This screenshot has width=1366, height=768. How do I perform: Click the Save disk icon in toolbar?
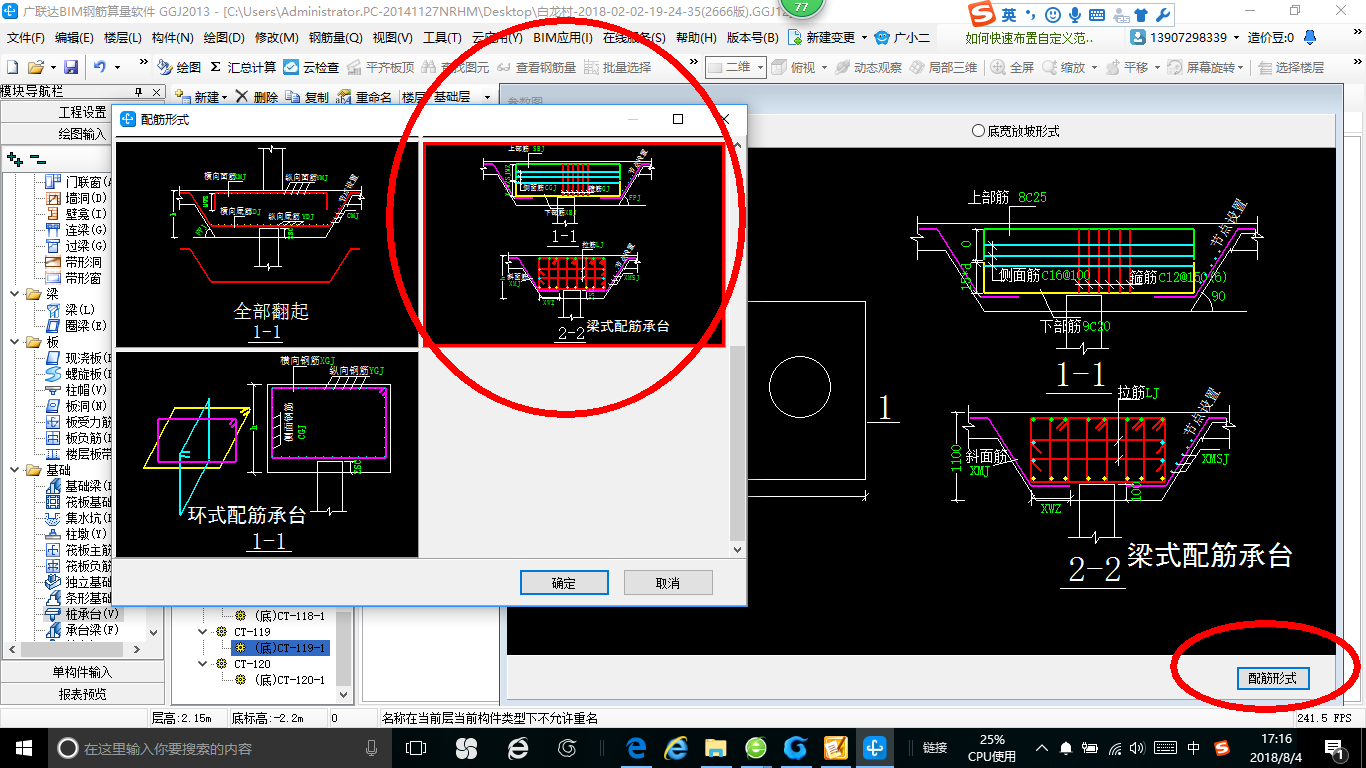tap(71, 67)
